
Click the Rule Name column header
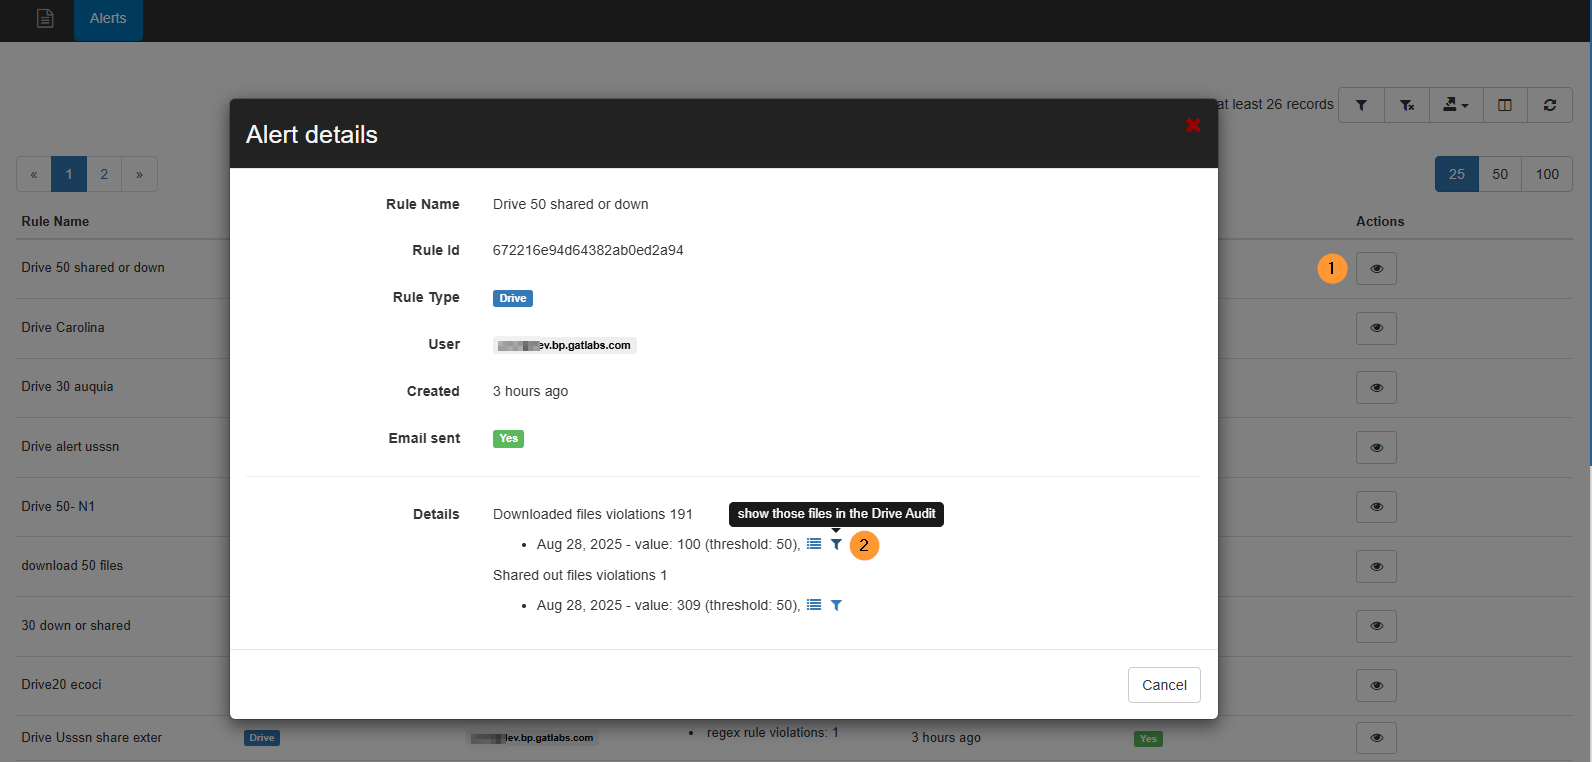(x=55, y=221)
